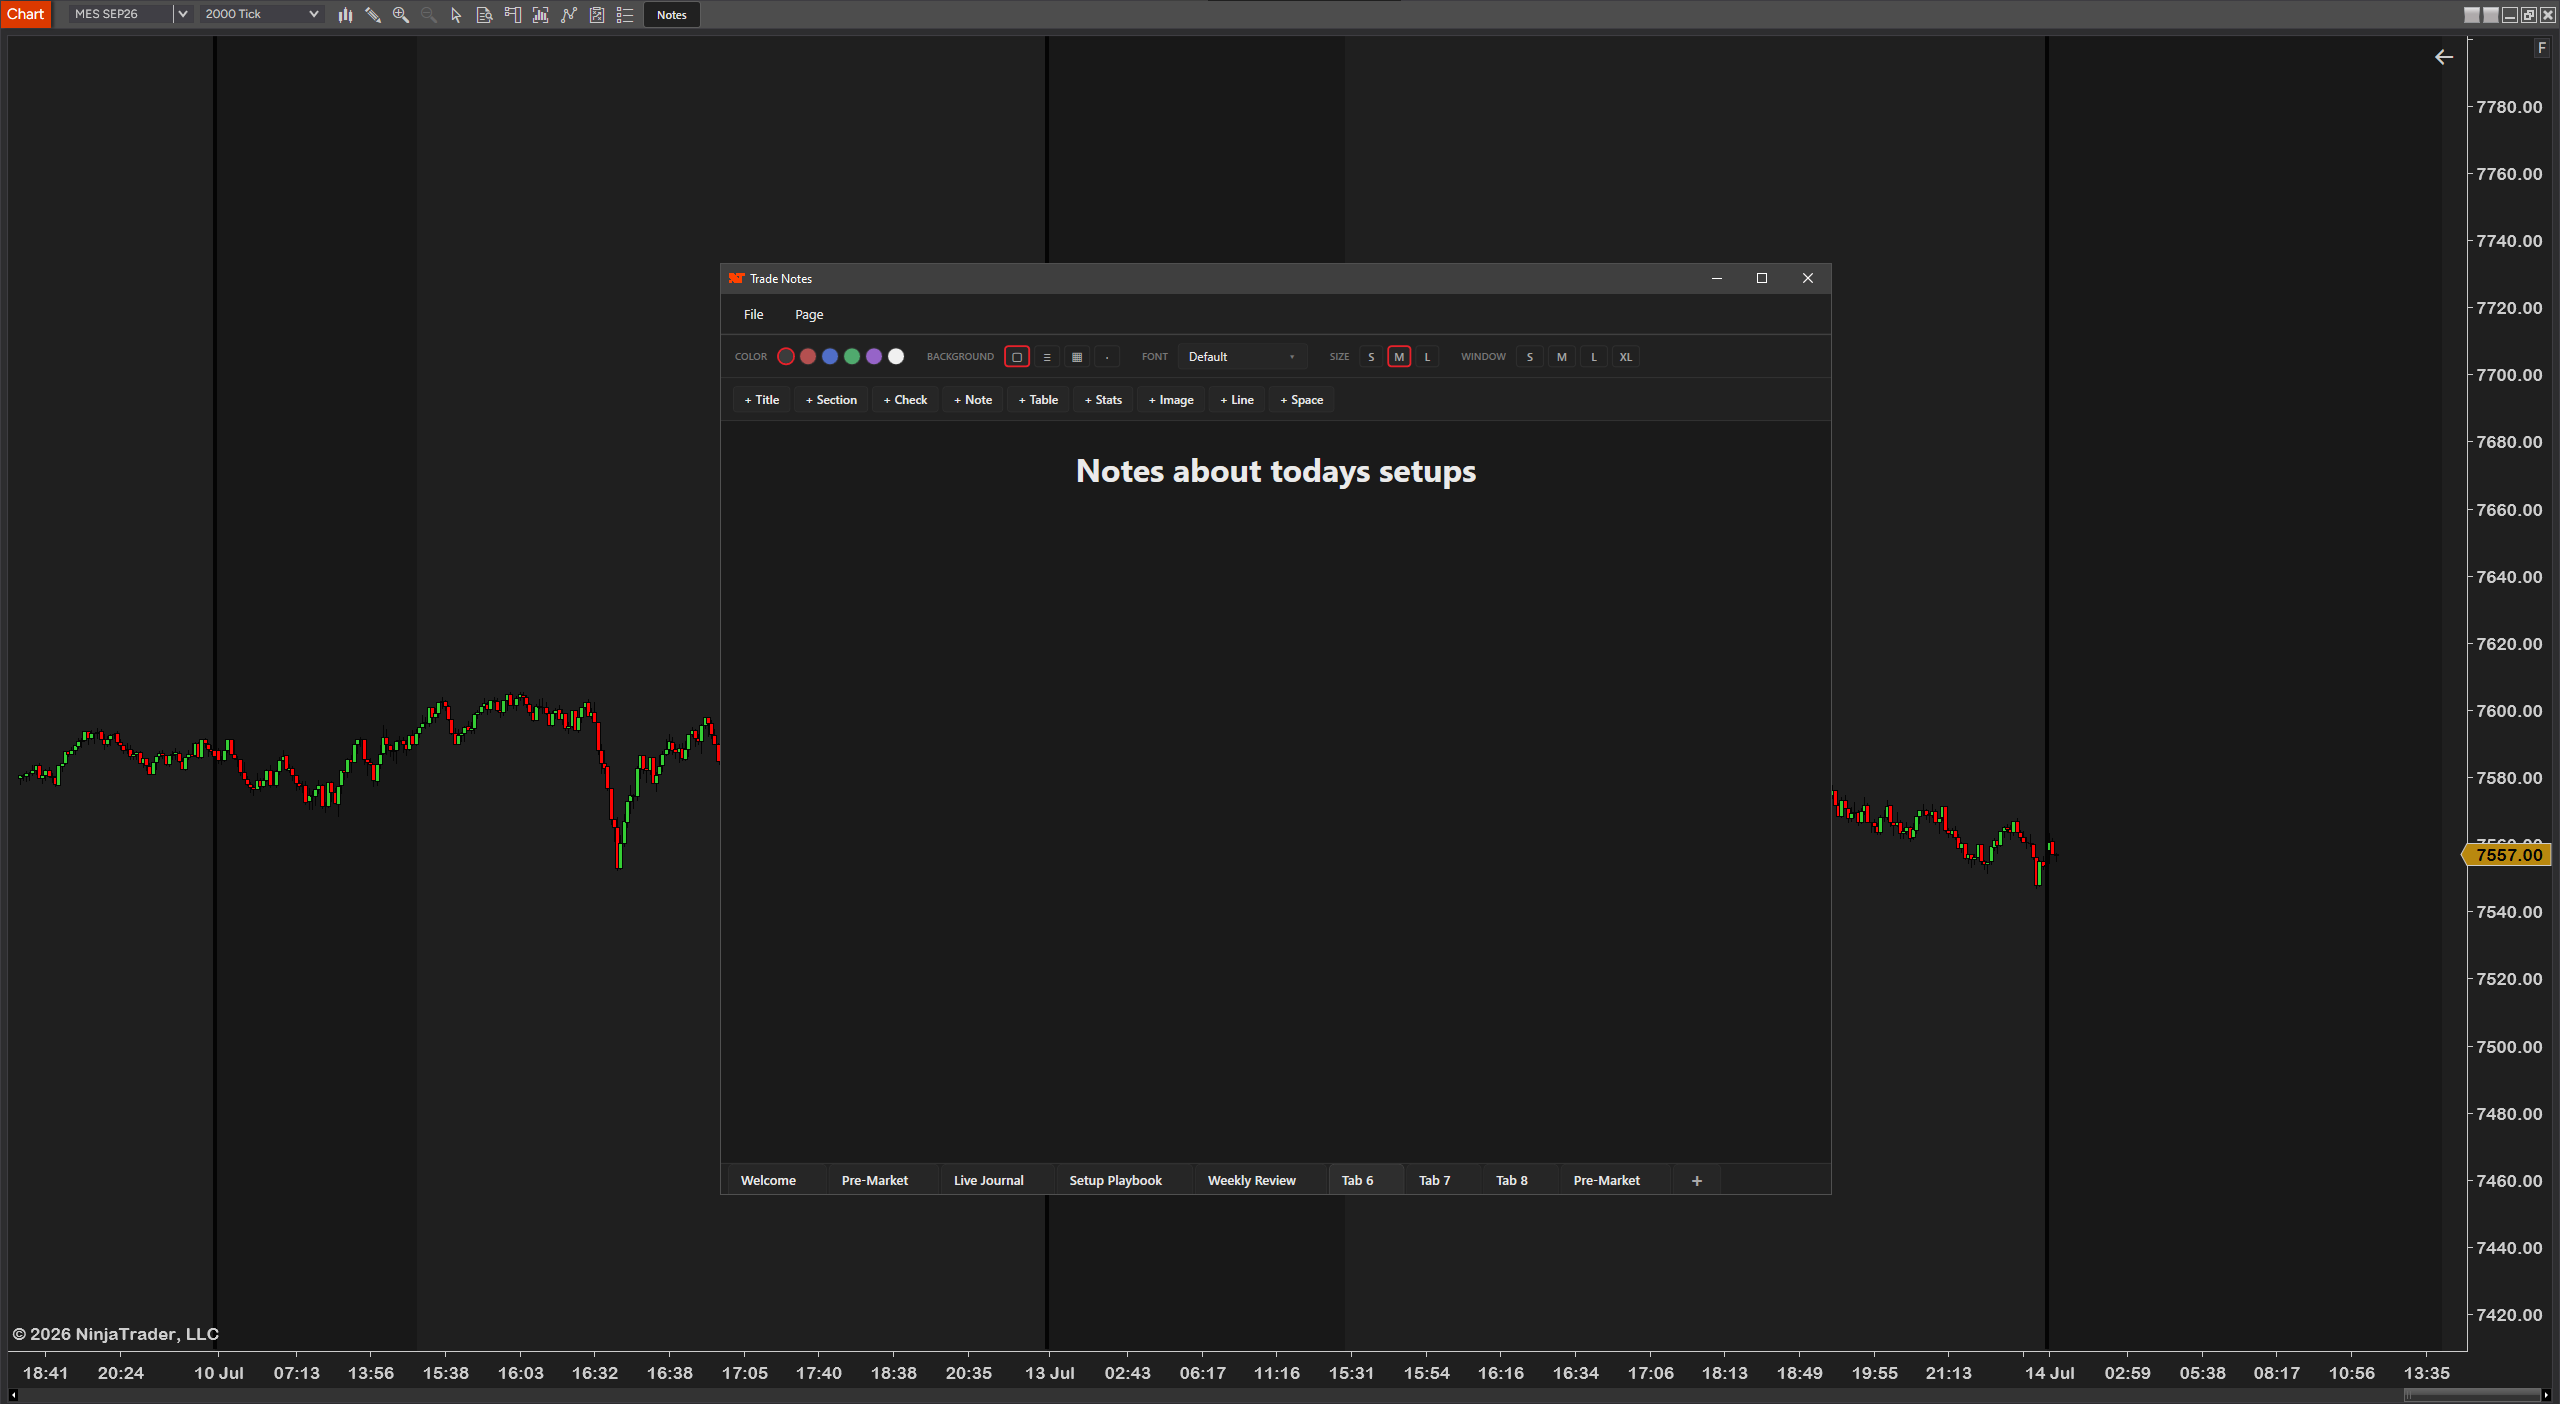Click the + Title button

761,400
